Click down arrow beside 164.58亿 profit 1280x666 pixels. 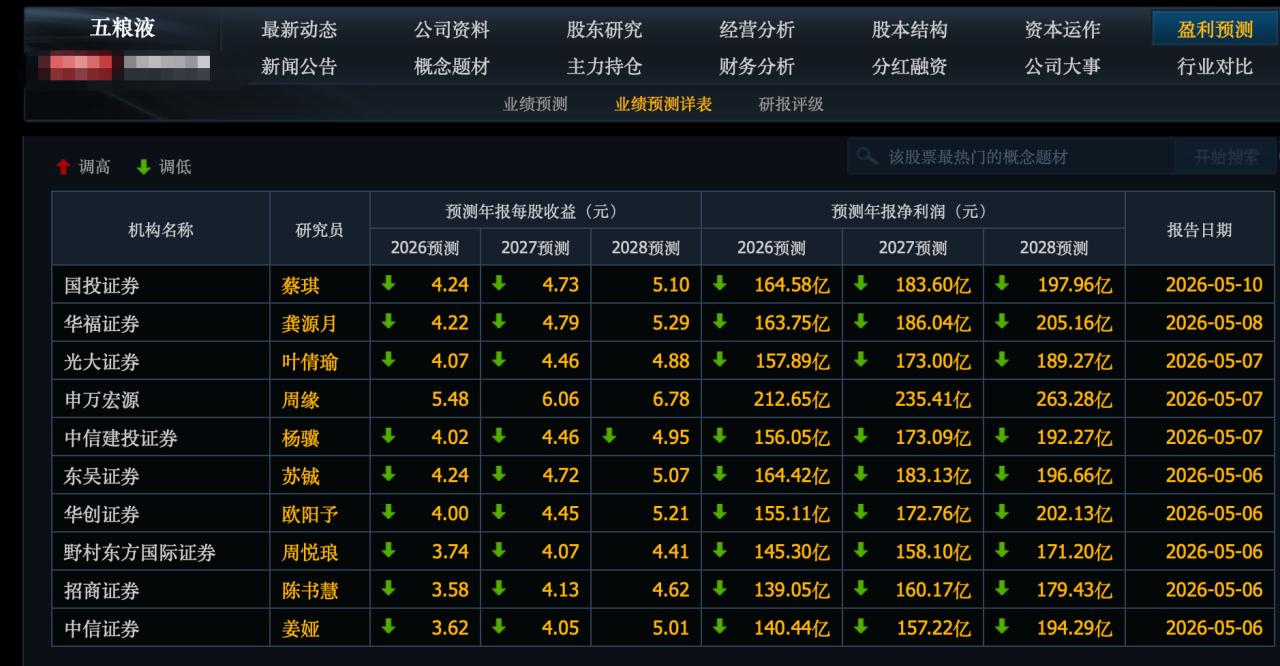click(x=719, y=283)
